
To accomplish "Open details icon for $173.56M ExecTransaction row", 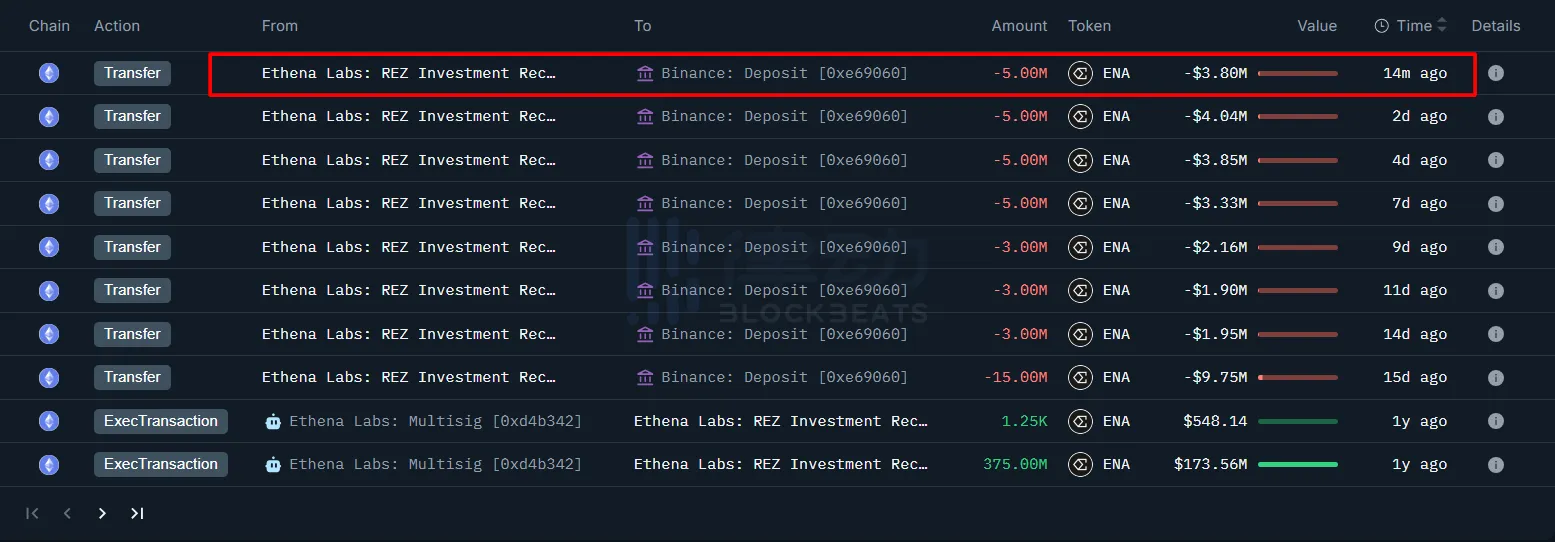I will tap(1496, 465).
